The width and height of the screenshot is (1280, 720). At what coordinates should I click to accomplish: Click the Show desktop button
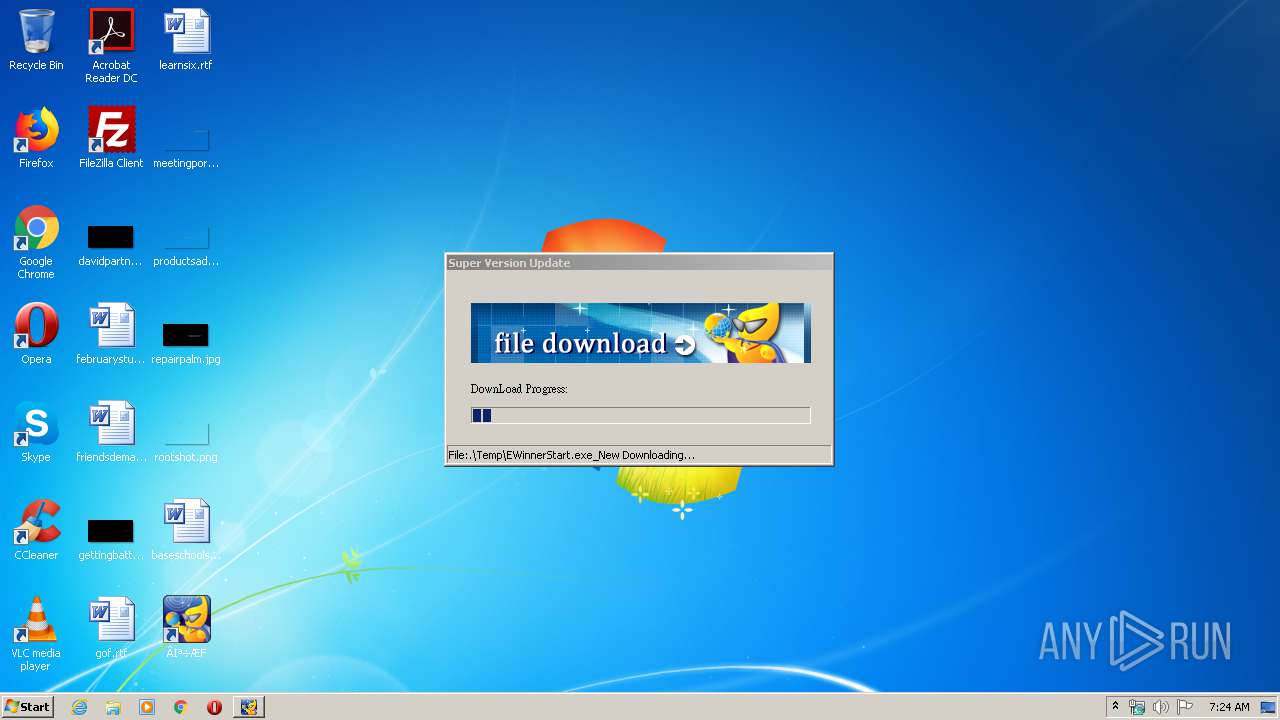(x=1269, y=707)
